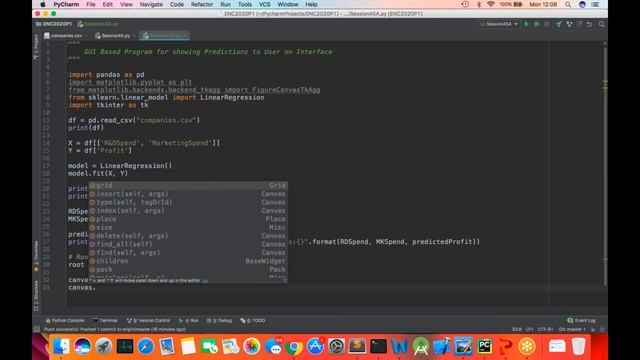640x360 pixels.
Task: Open the Run menu
Action: [225, 4]
